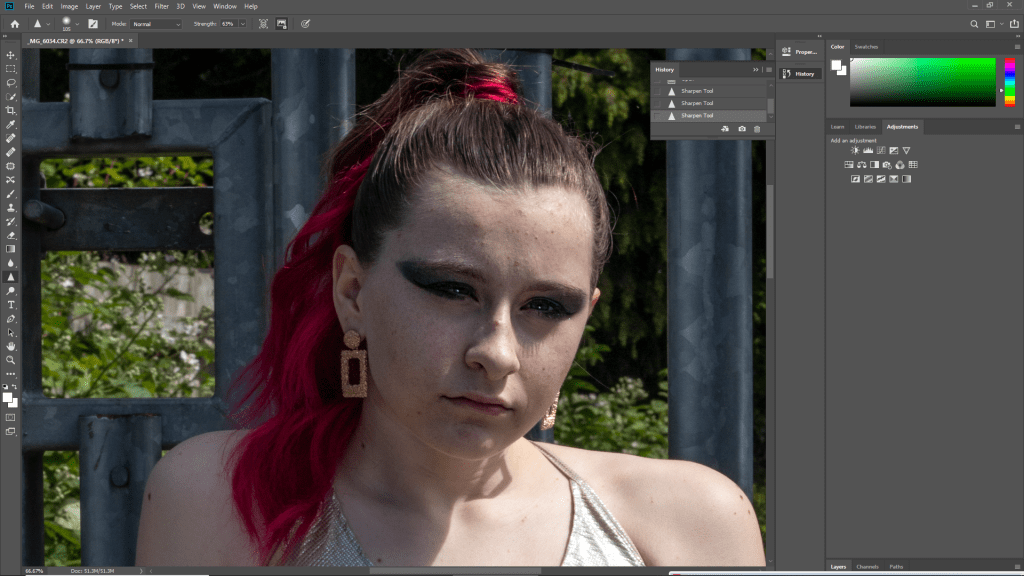Image resolution: width=1024 pixels, height=576 pixels.
Task: Add a Levels adjustment
Action: tap(867, 150)
